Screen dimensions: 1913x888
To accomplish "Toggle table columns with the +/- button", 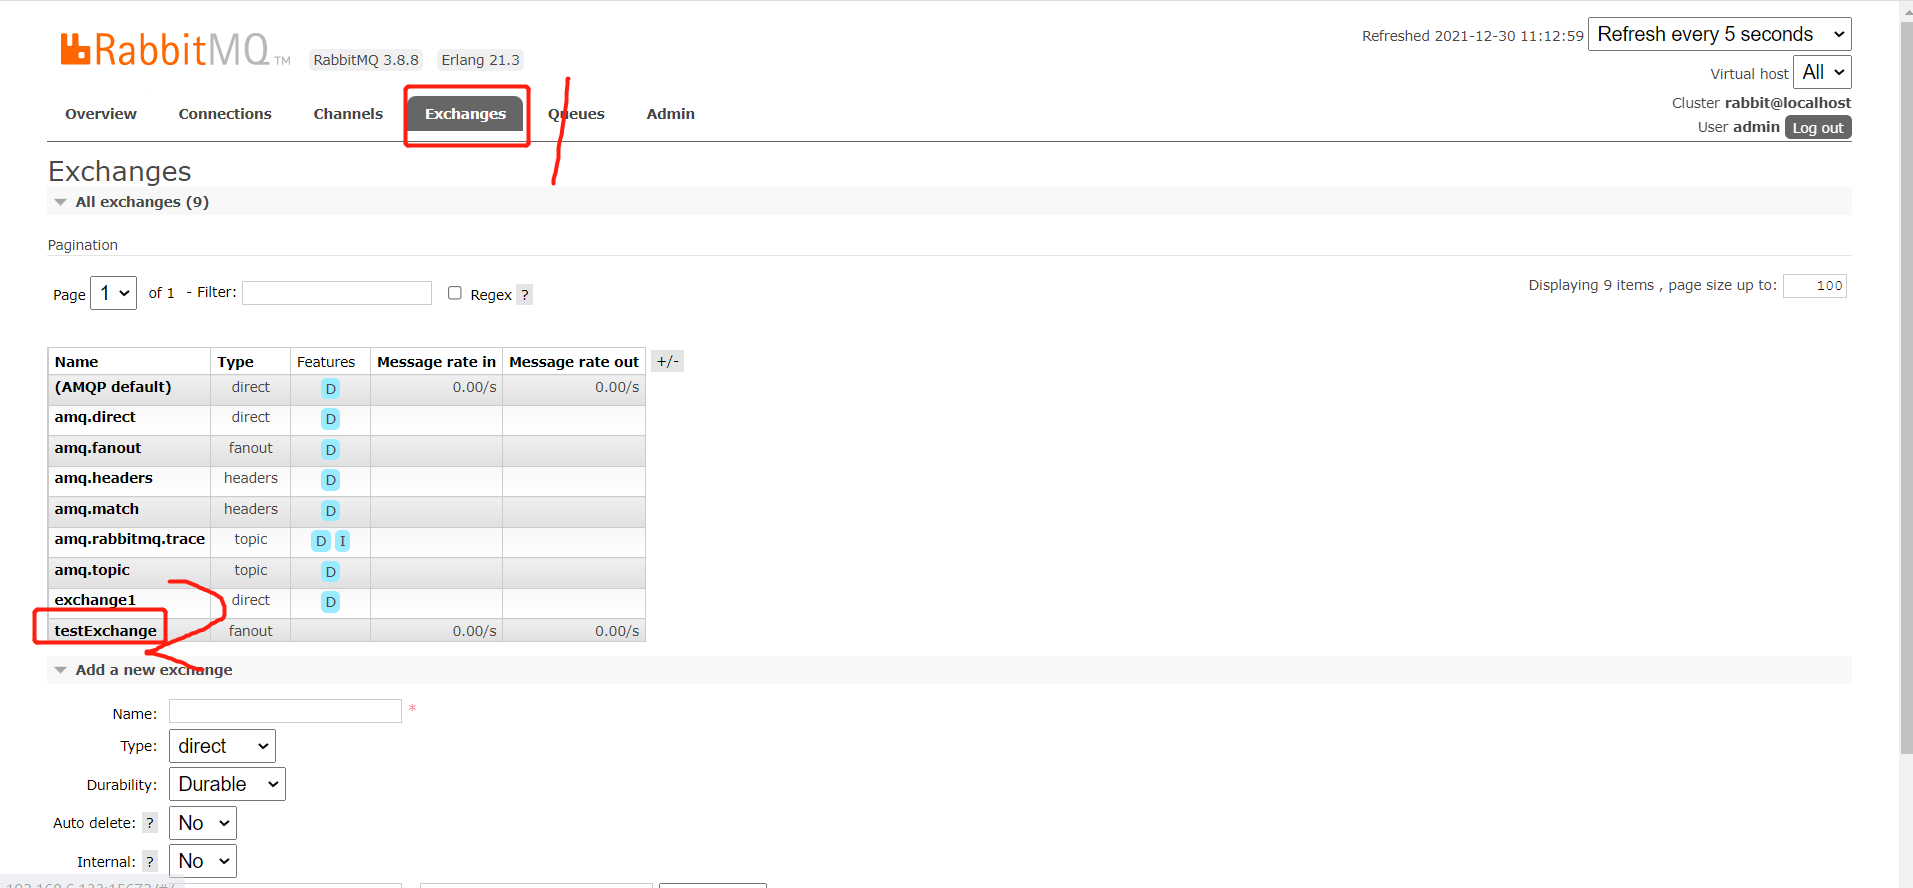I will (667, 361).
